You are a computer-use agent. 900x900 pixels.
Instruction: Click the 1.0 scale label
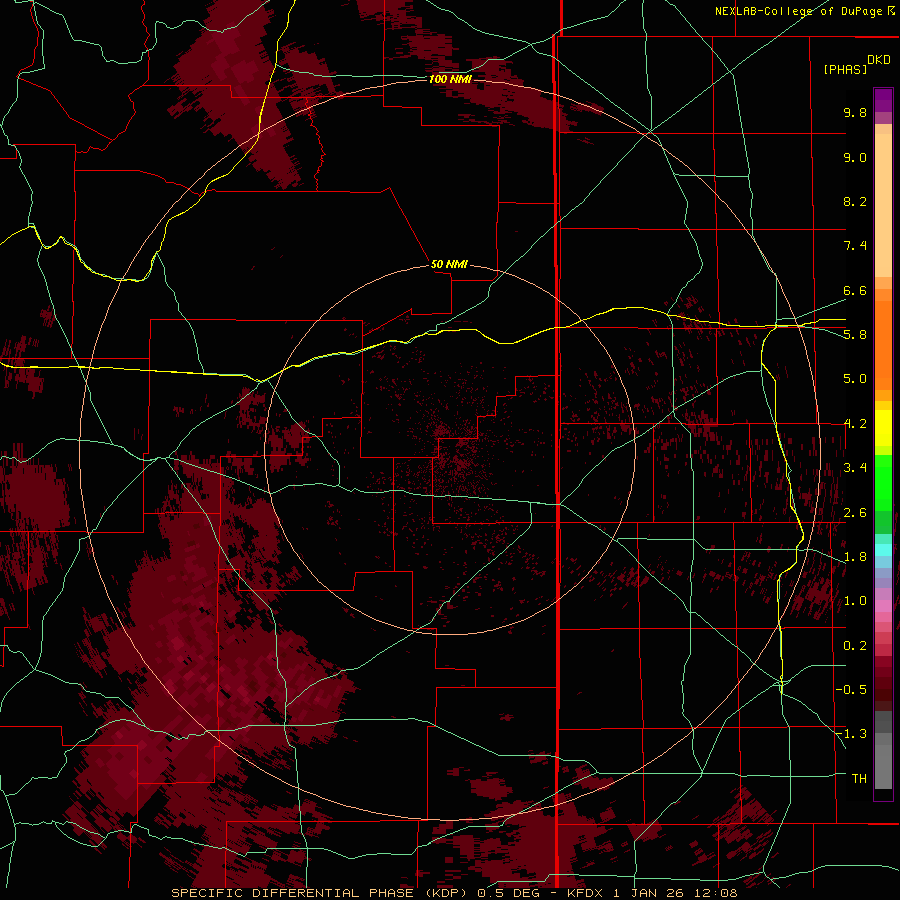coord(855,601)
